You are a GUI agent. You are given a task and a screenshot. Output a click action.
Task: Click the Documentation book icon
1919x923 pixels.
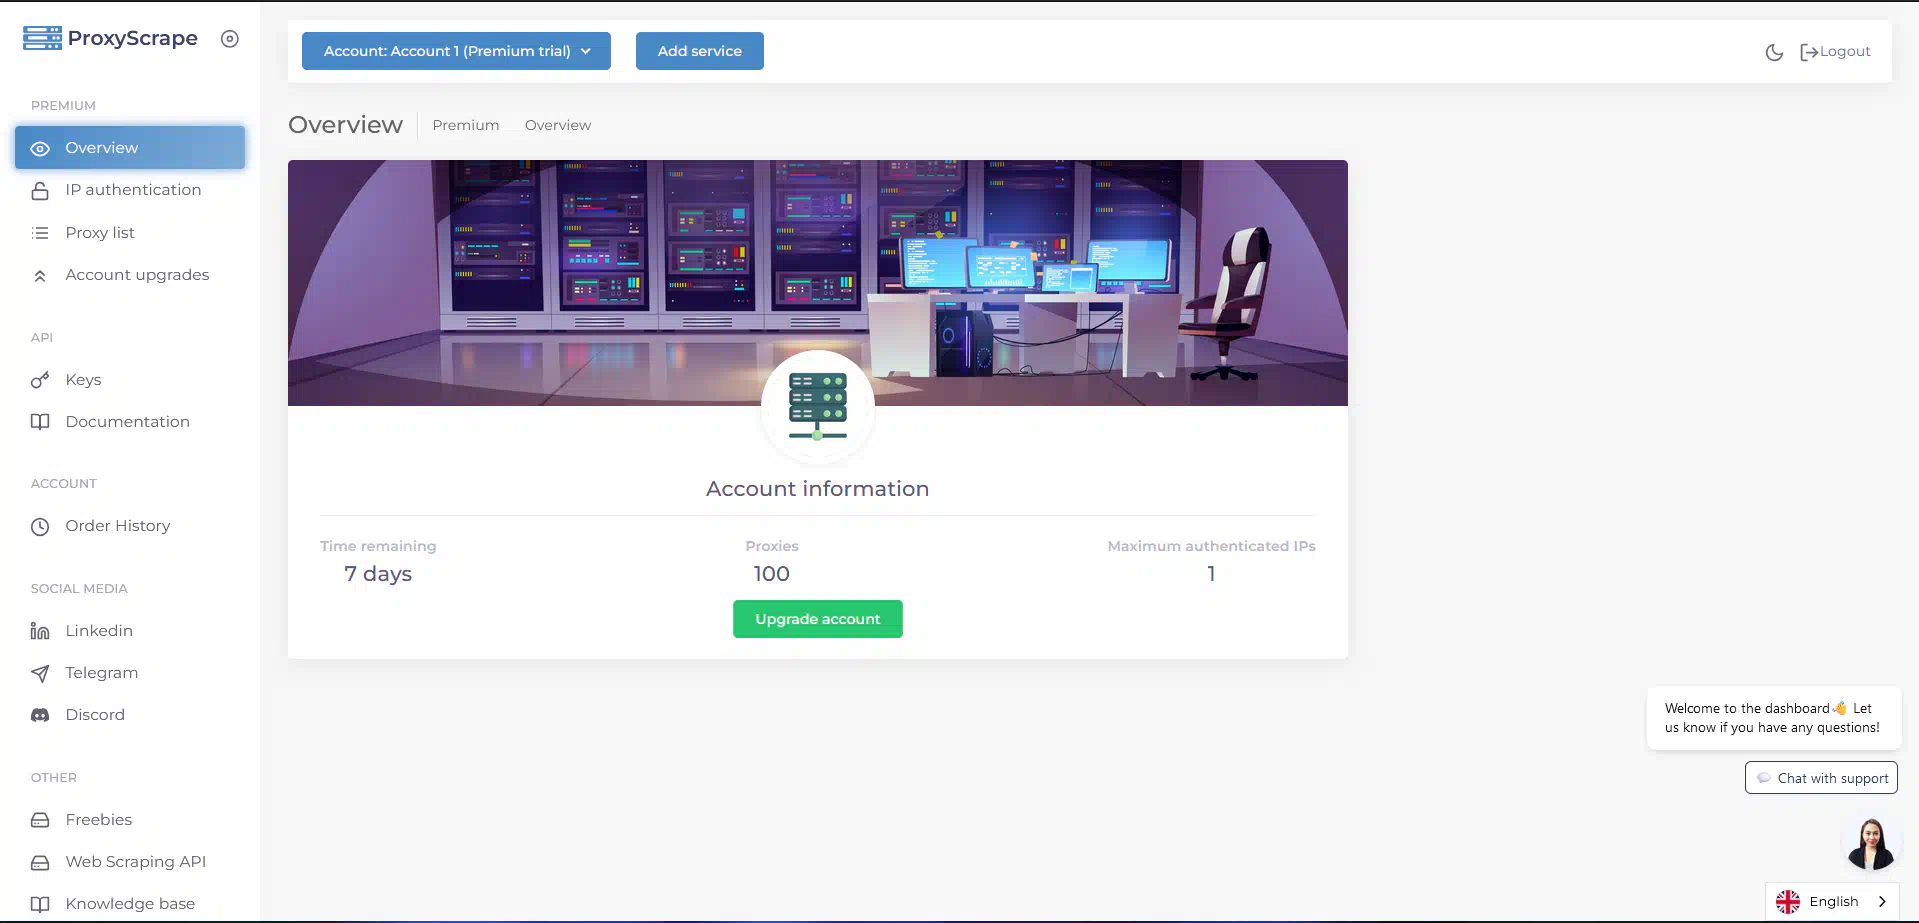pos(40,422)
